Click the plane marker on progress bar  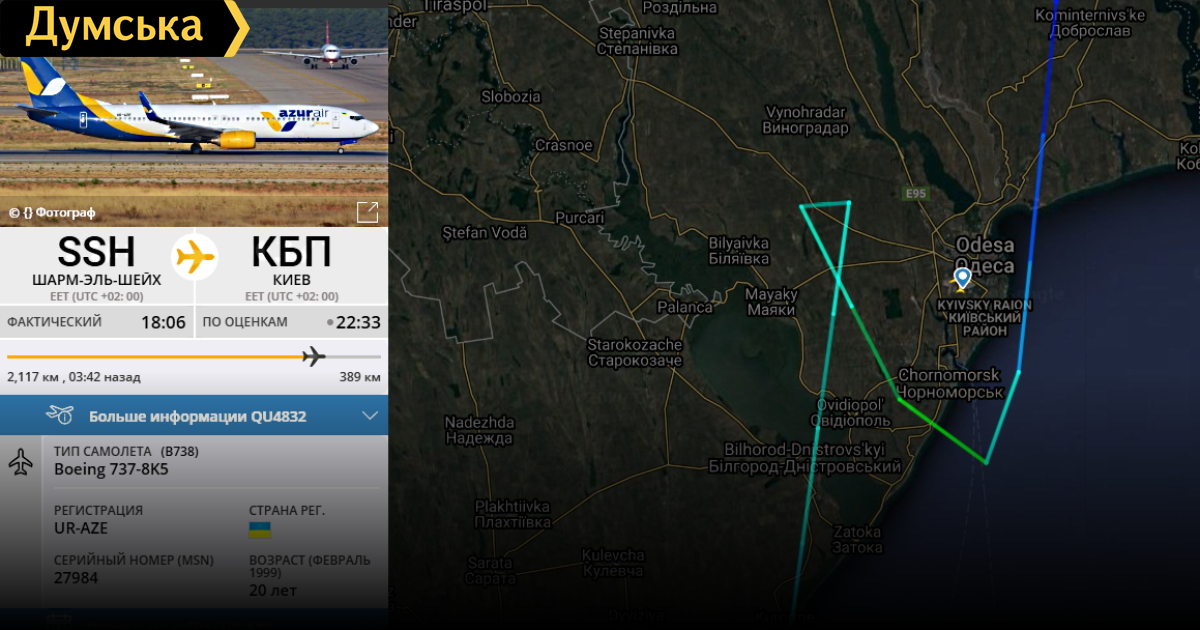(x=314, y=356)
